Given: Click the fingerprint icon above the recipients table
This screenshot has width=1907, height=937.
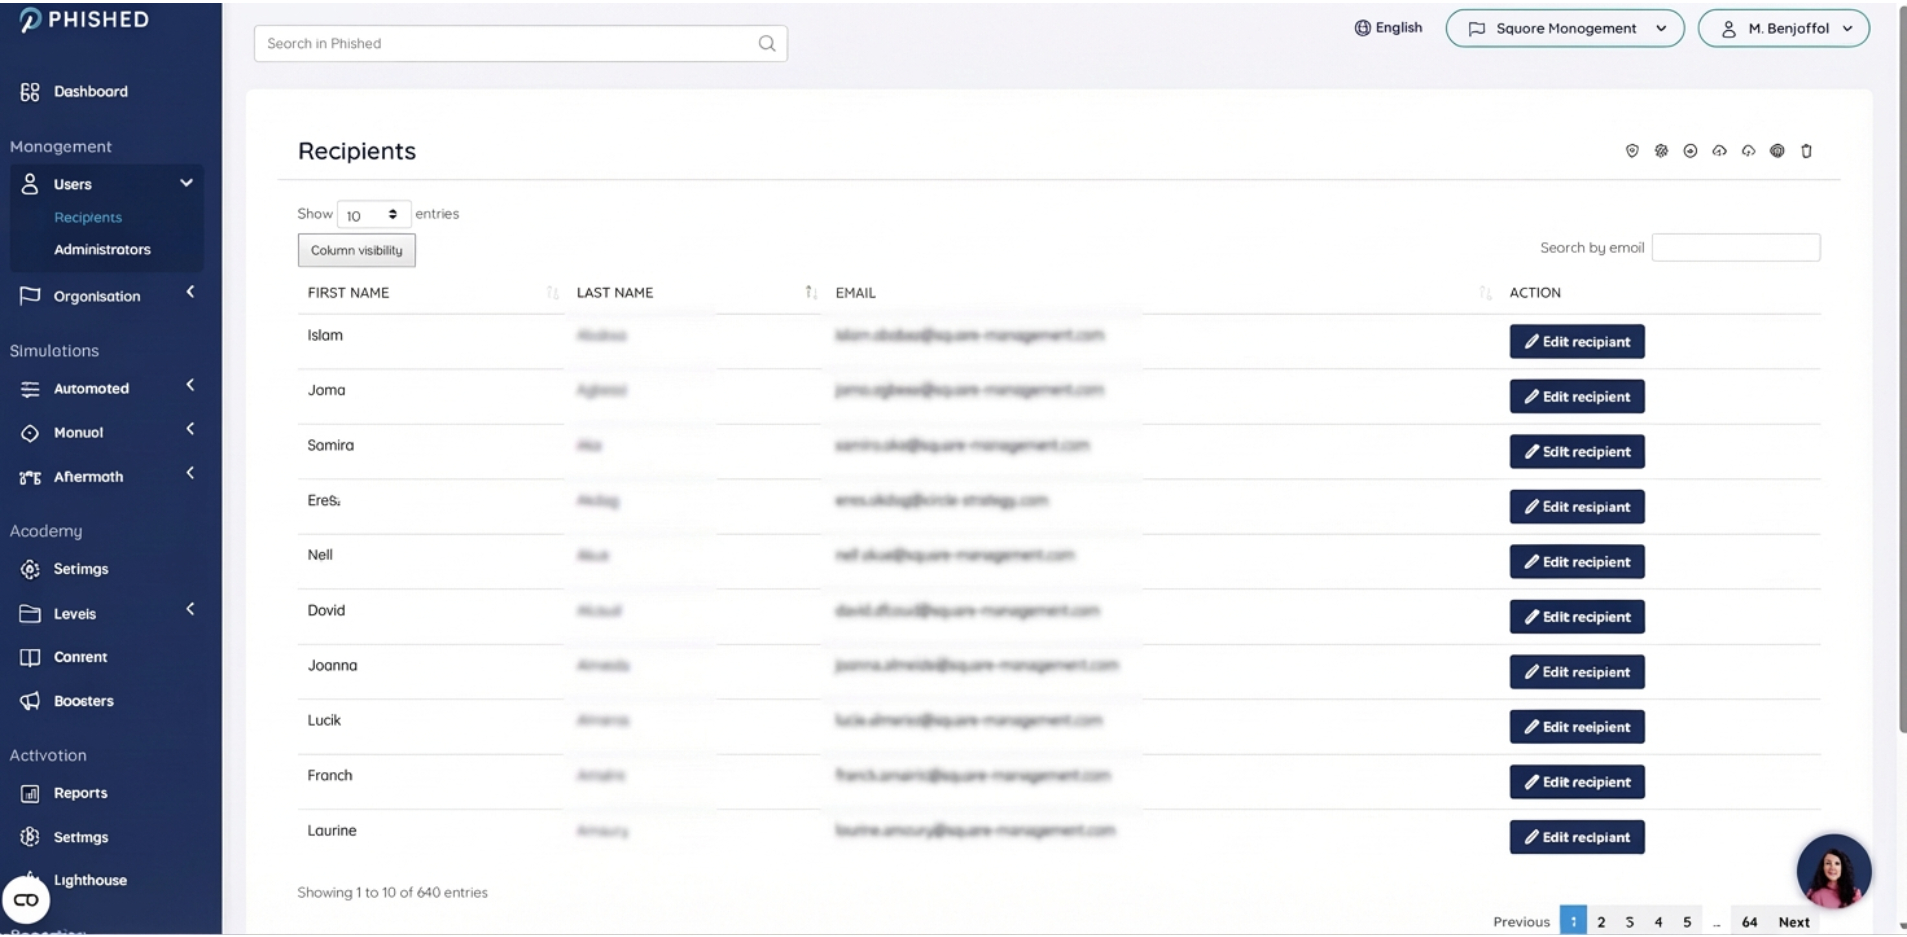Looking at the screenshot, I should 1777,151.
